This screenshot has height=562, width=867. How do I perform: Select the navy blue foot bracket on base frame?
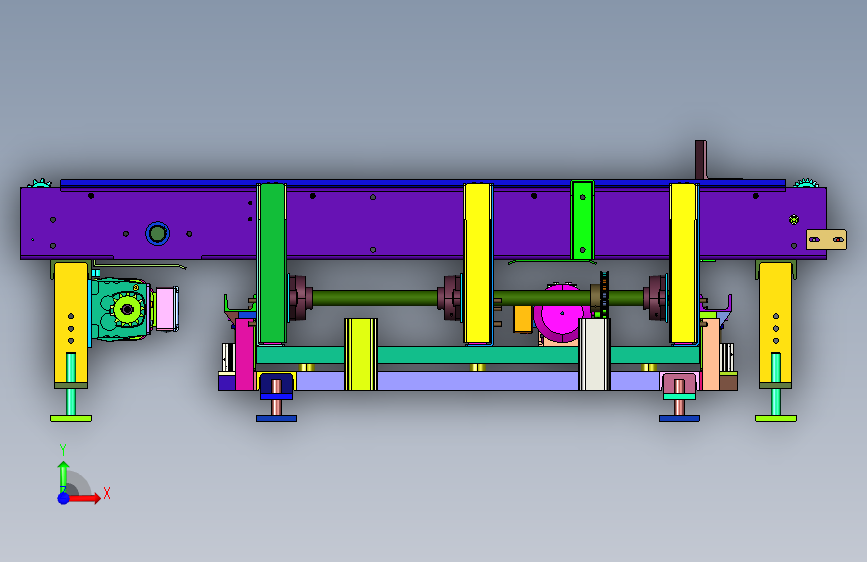coord(276,386)
